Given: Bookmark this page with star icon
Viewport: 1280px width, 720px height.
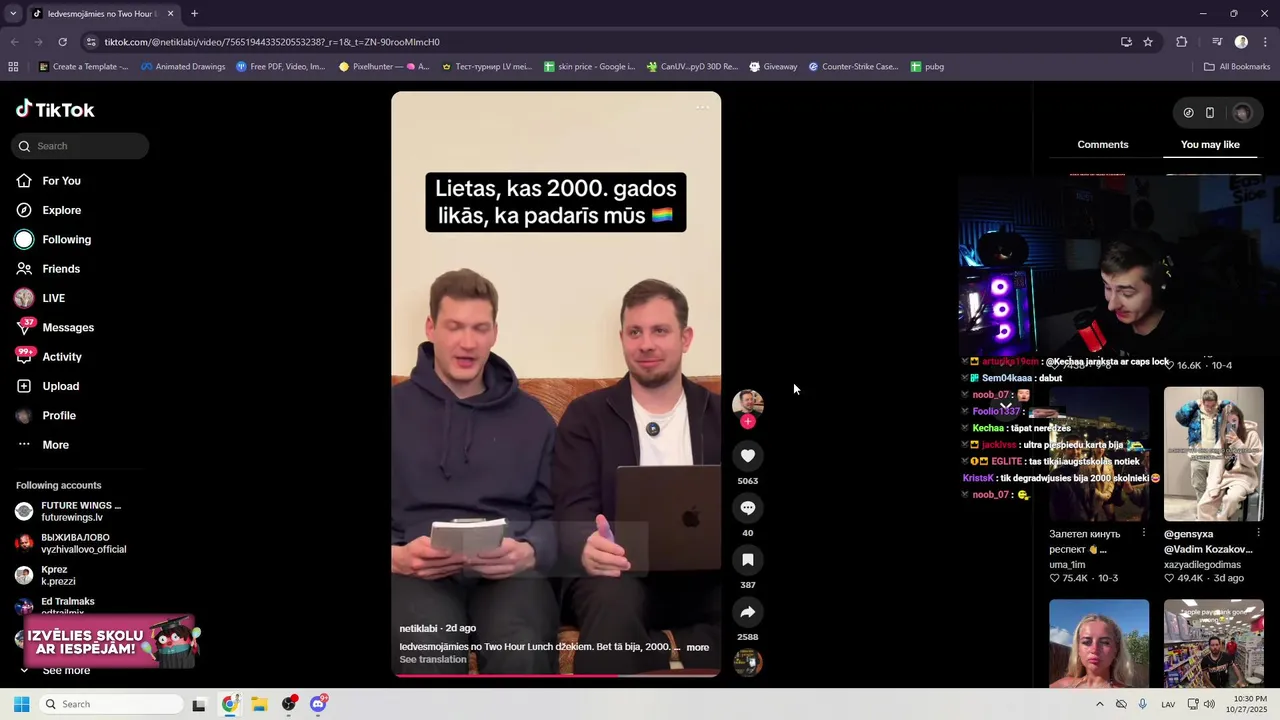Looking at the screenshot, I should 1148,42.
